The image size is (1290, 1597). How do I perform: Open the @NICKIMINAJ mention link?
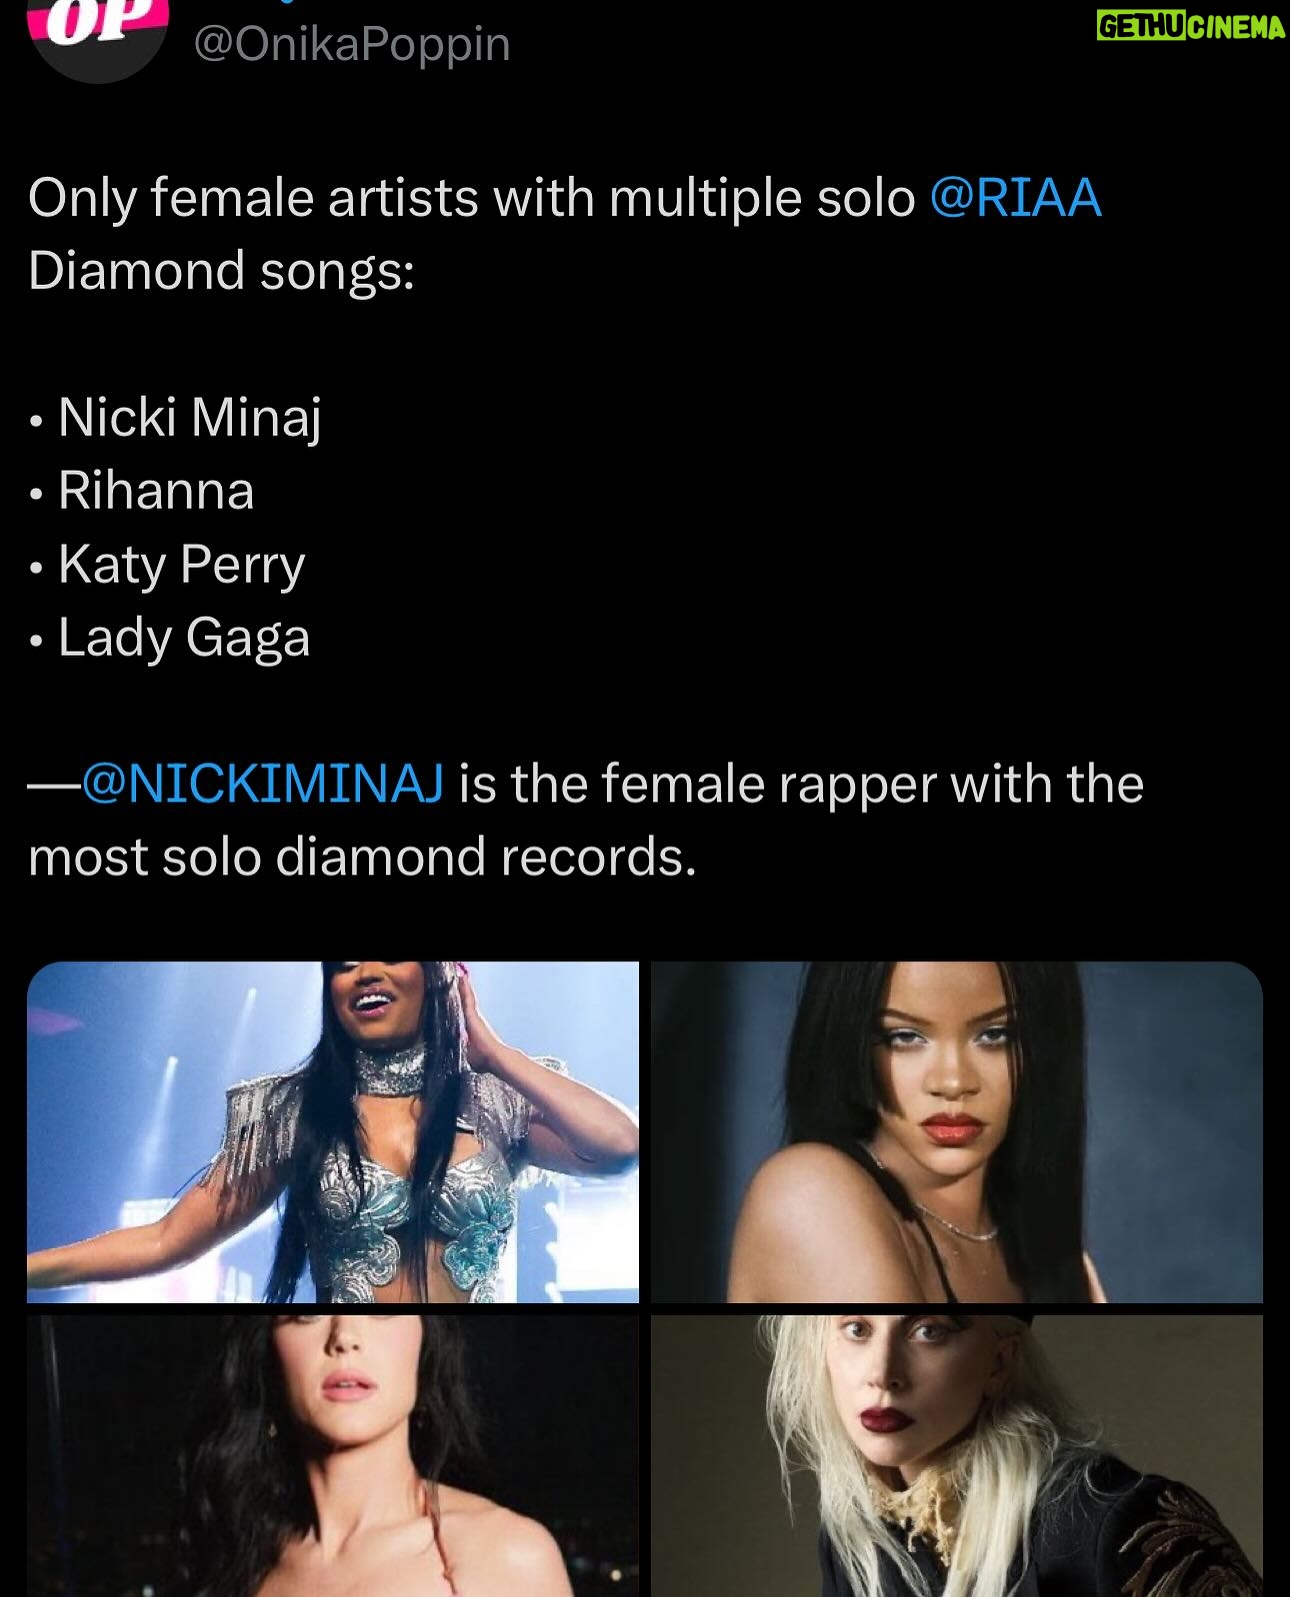pos(263,783)
